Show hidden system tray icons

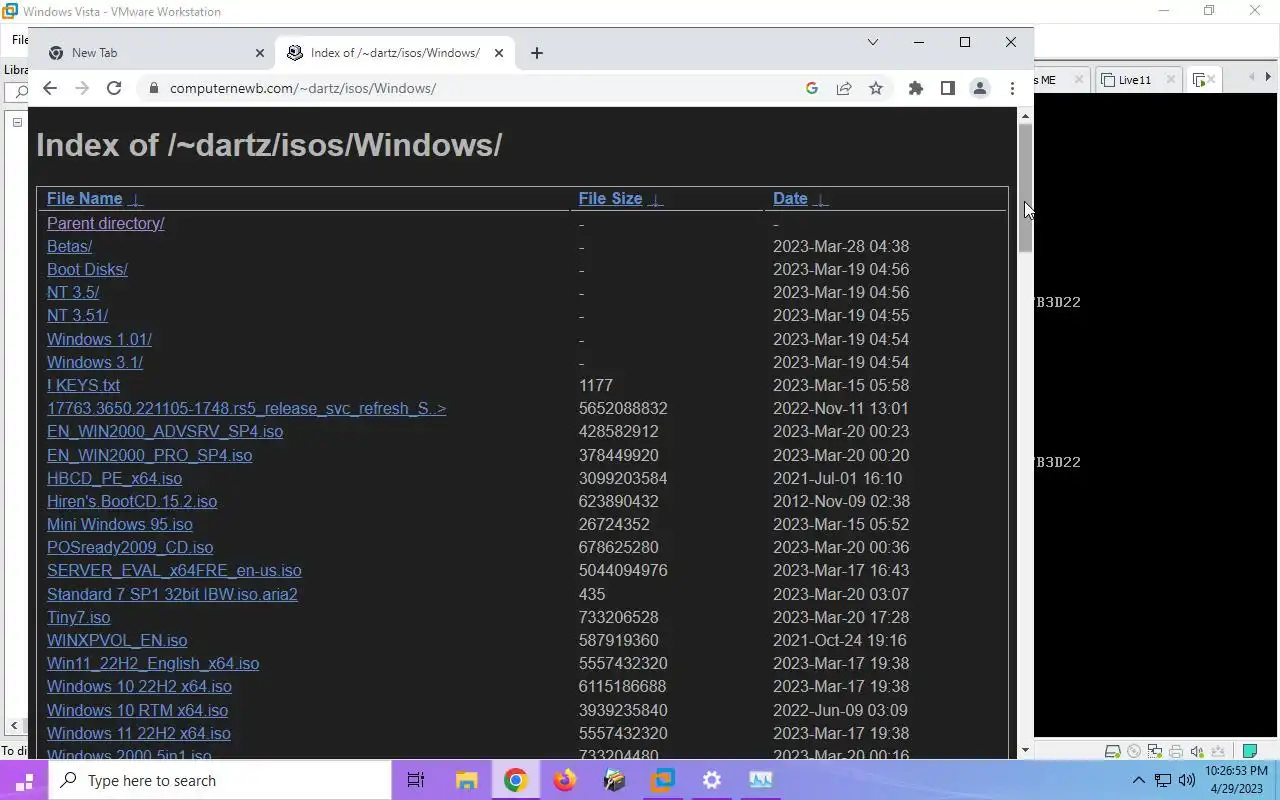[1138, 780]
